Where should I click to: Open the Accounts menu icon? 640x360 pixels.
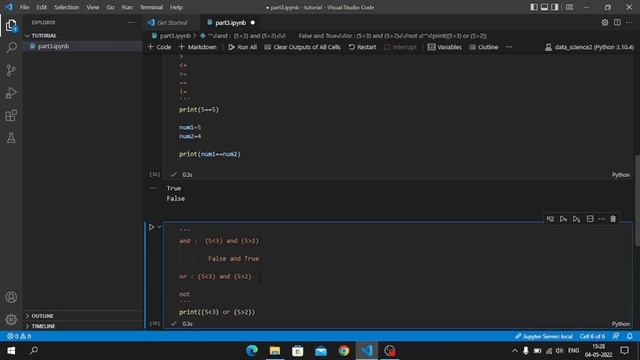click(11, 297)
